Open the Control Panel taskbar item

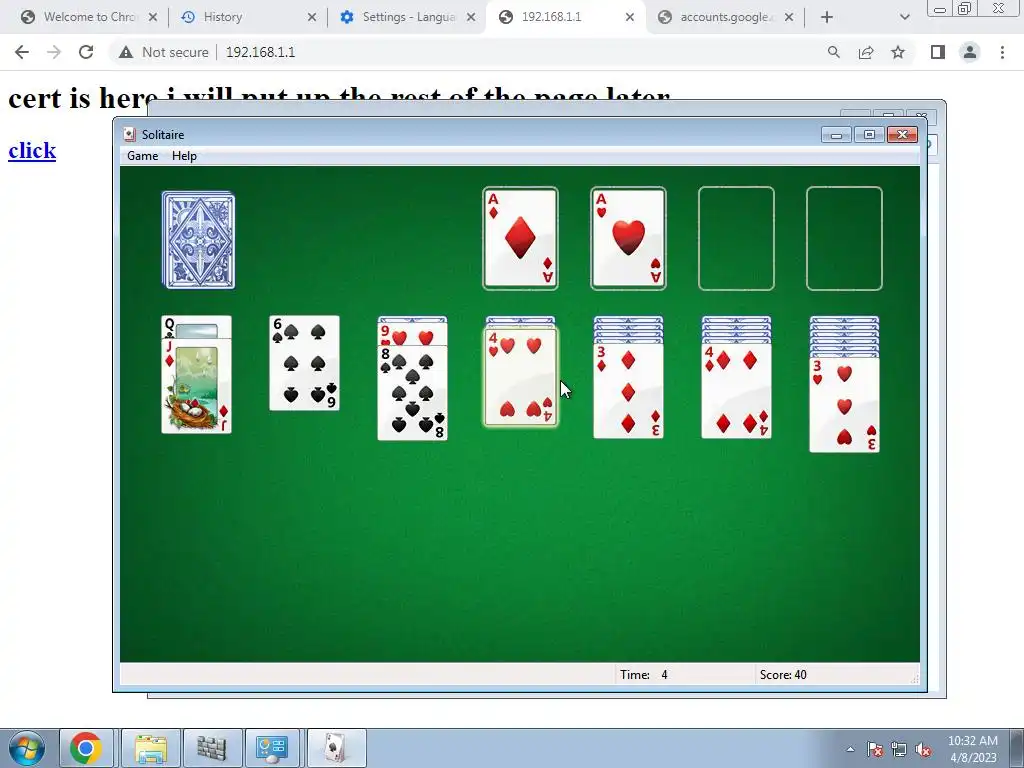(x=272, y=748)
